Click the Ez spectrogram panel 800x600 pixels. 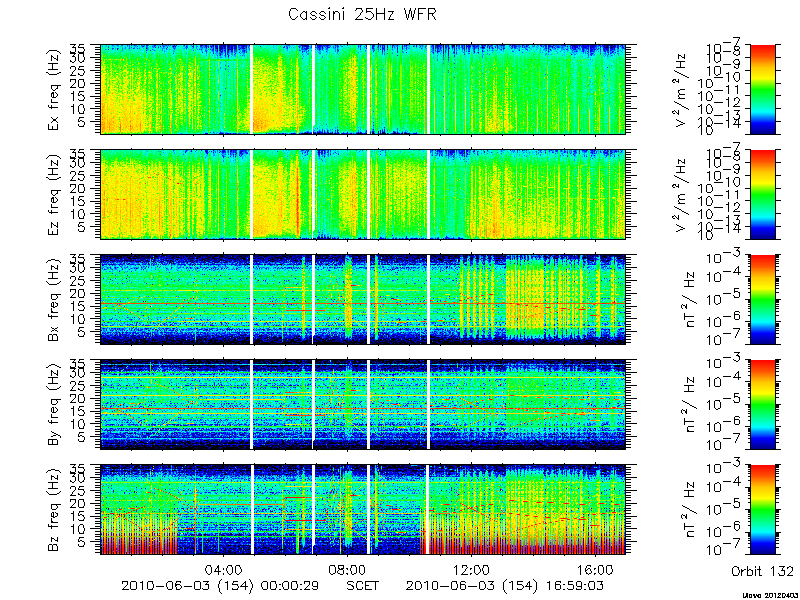tap(363, 194)
